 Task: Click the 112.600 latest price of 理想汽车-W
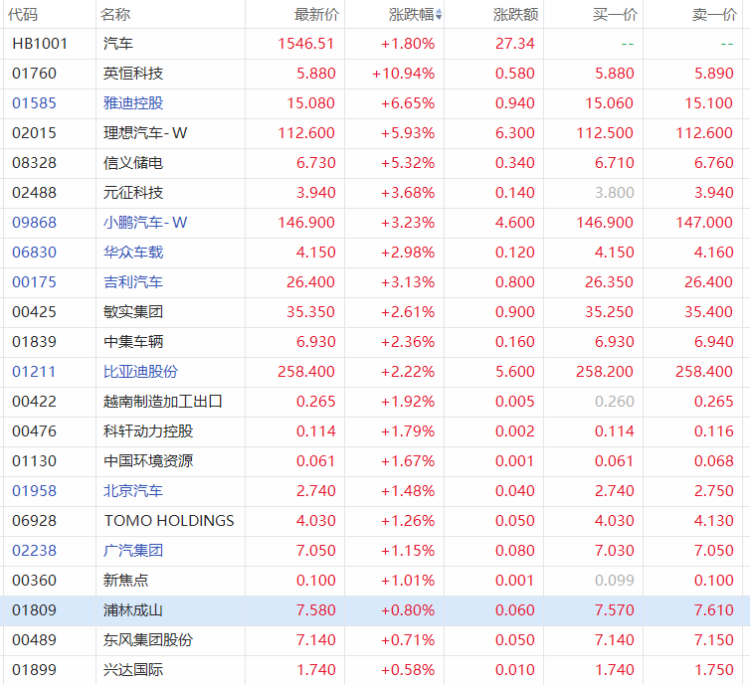click(x=307, y=133)
